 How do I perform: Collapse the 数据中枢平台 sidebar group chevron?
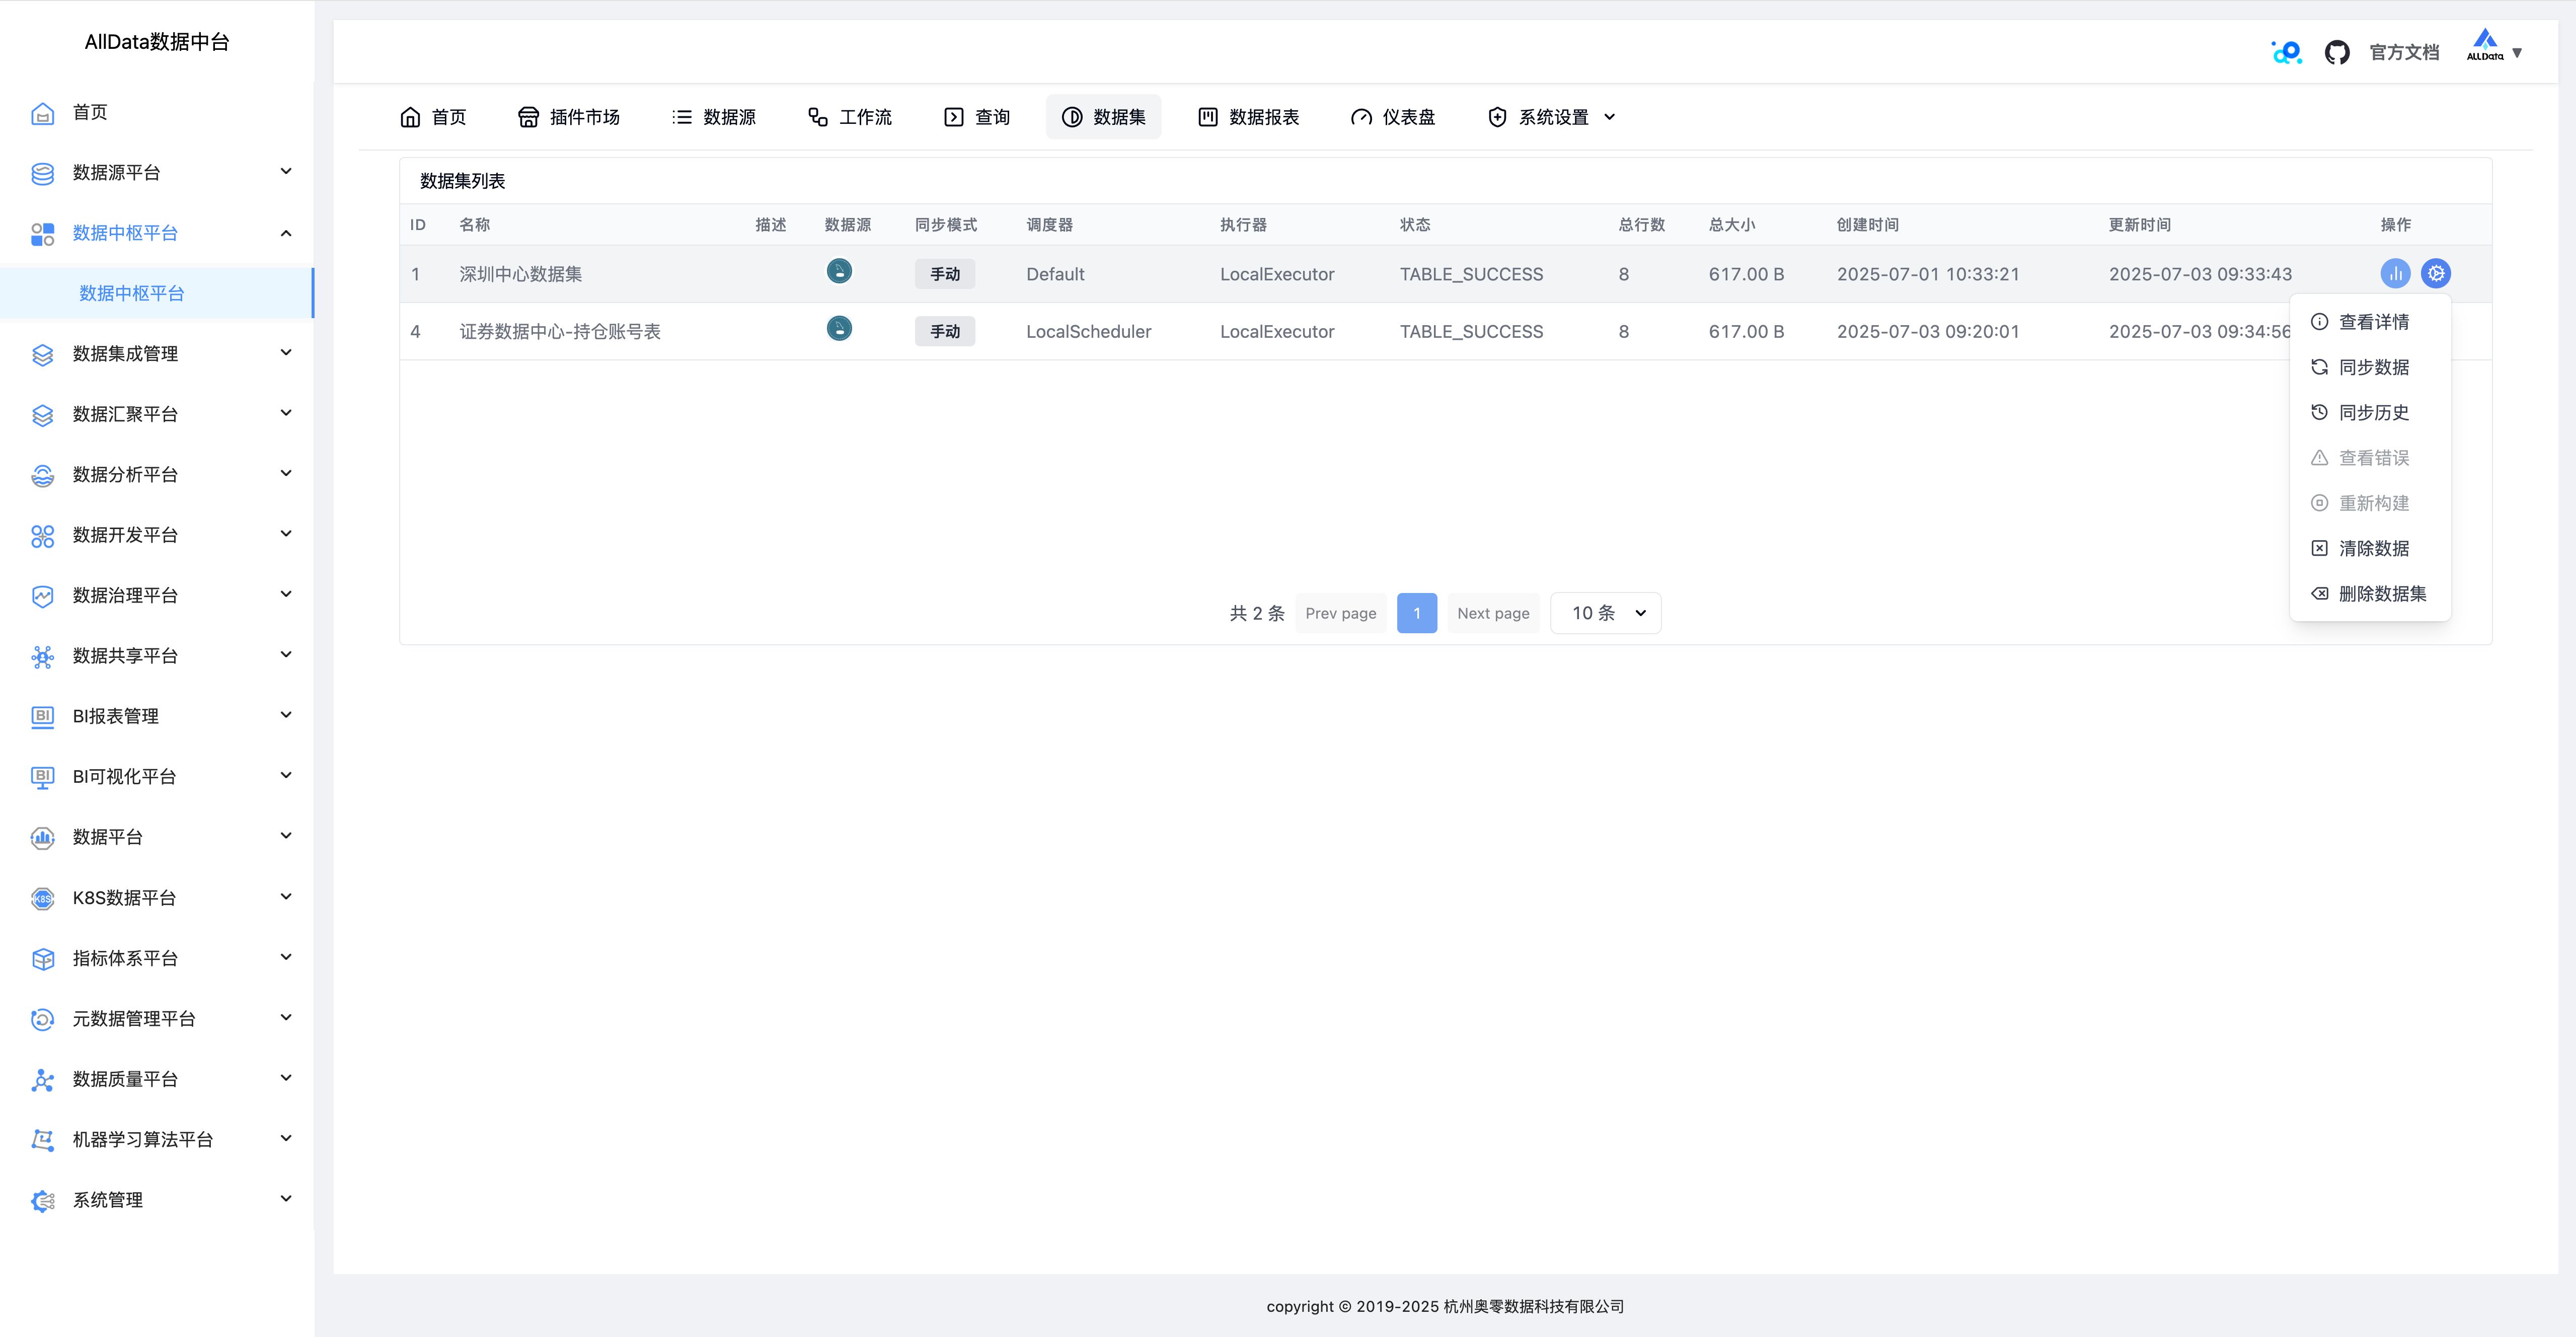286,233
